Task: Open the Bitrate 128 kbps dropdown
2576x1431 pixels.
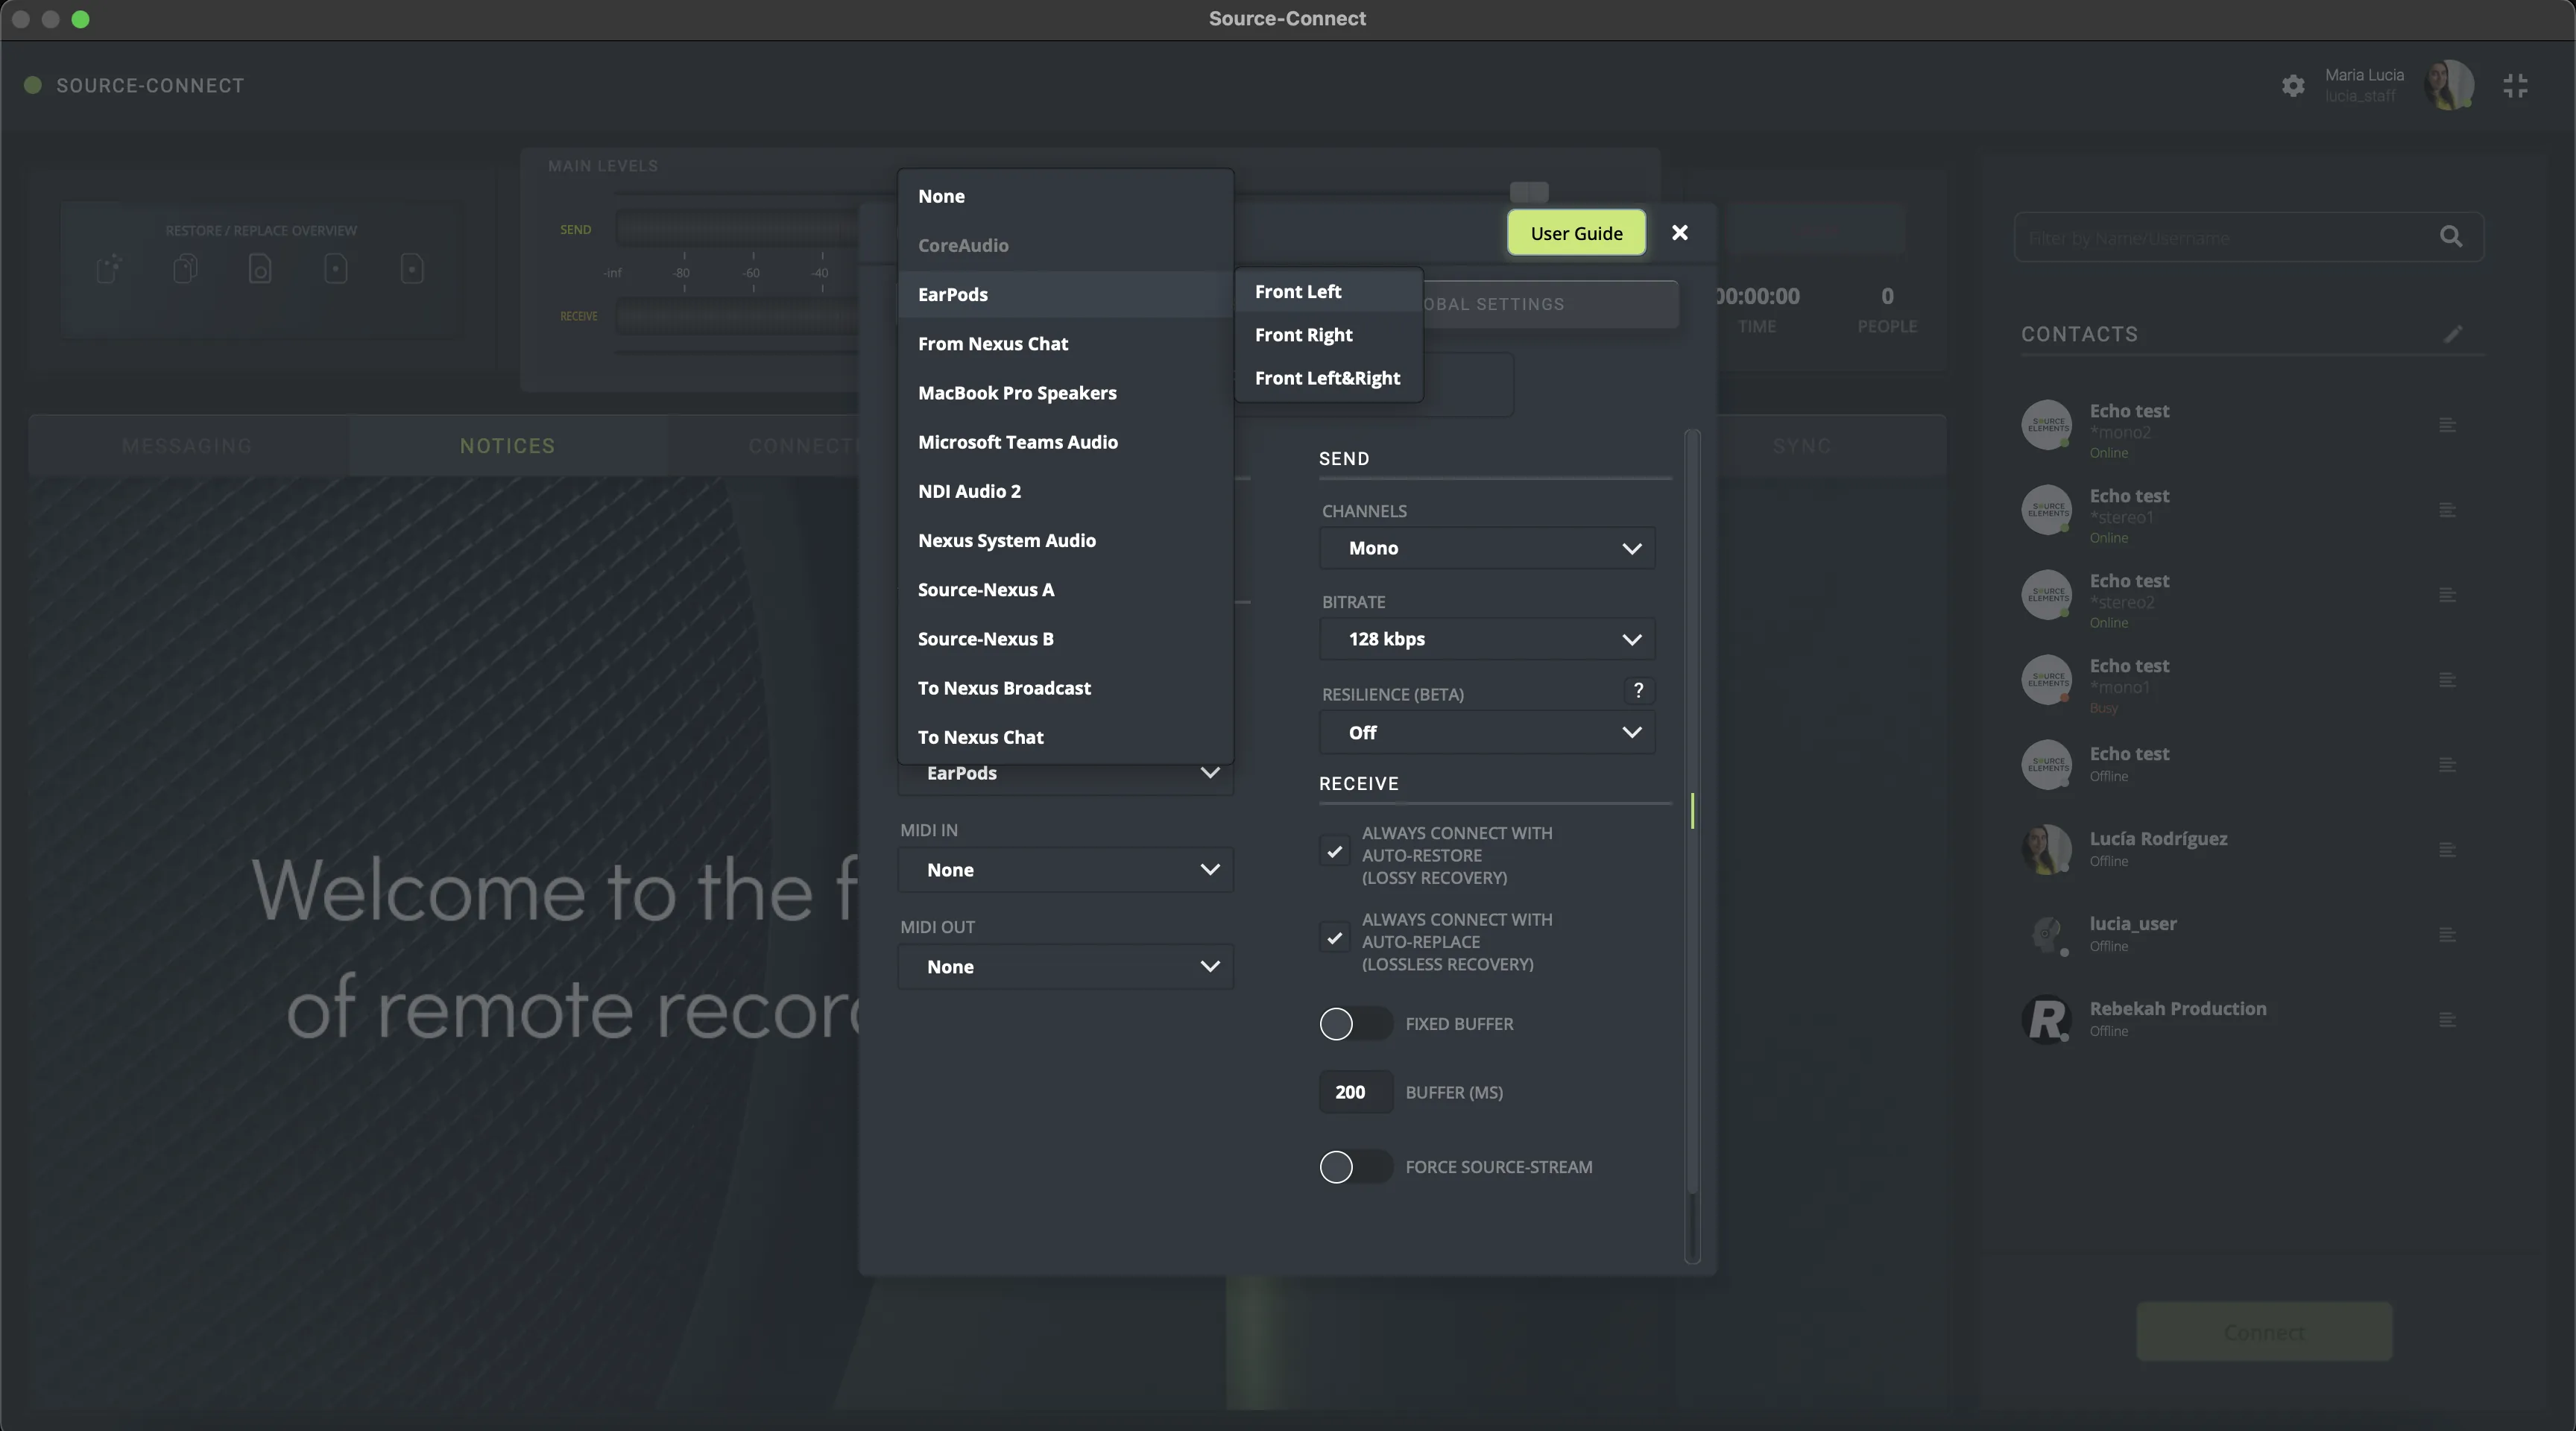Action: pyautogui.click(x=1487, y=639)
